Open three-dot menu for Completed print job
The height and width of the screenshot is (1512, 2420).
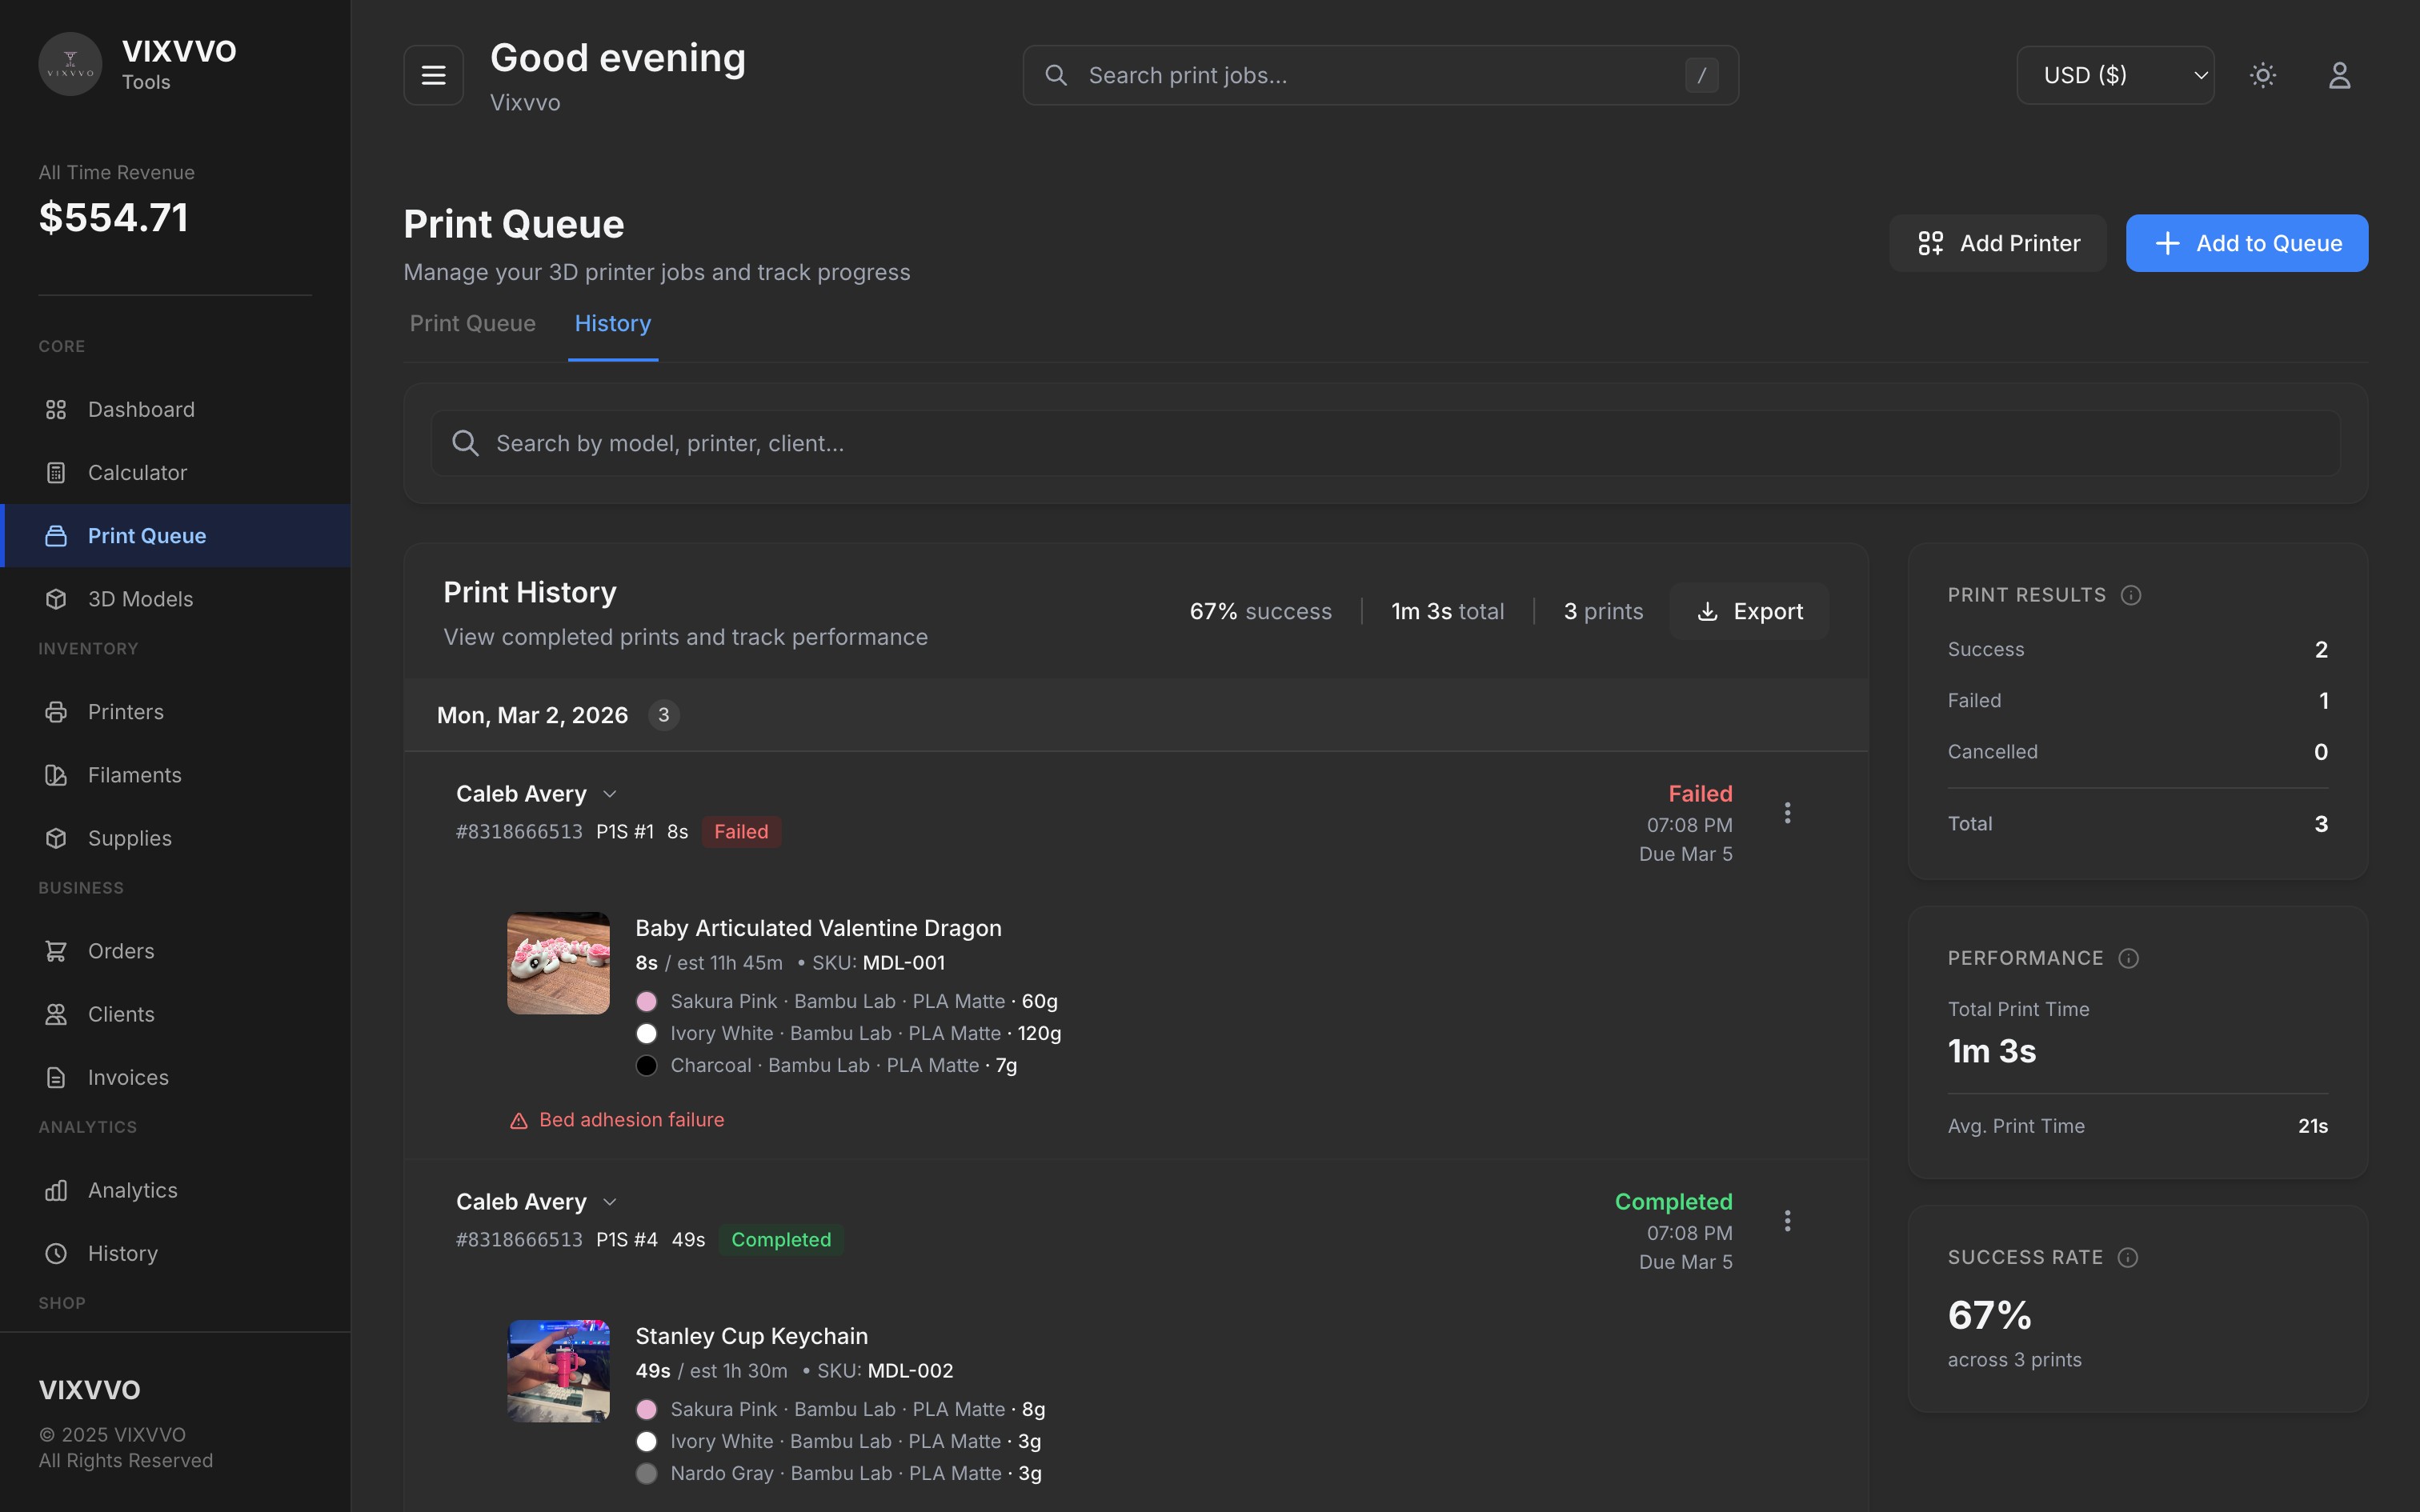1787,1221
